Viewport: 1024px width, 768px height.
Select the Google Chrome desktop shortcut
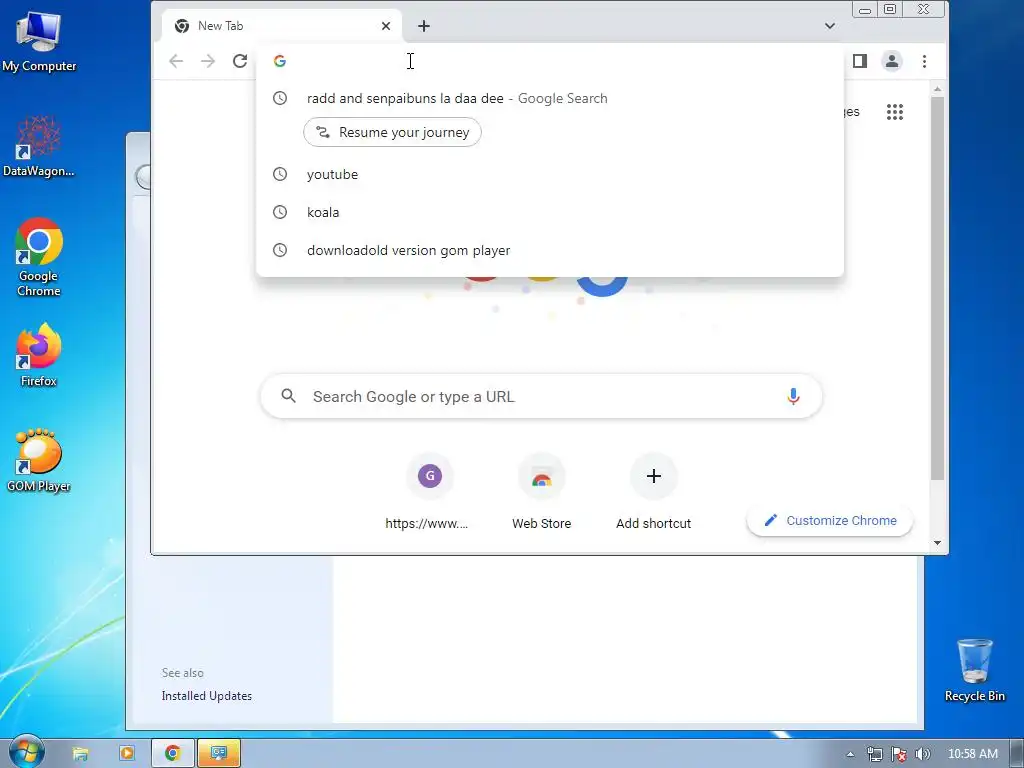(39, 257)
